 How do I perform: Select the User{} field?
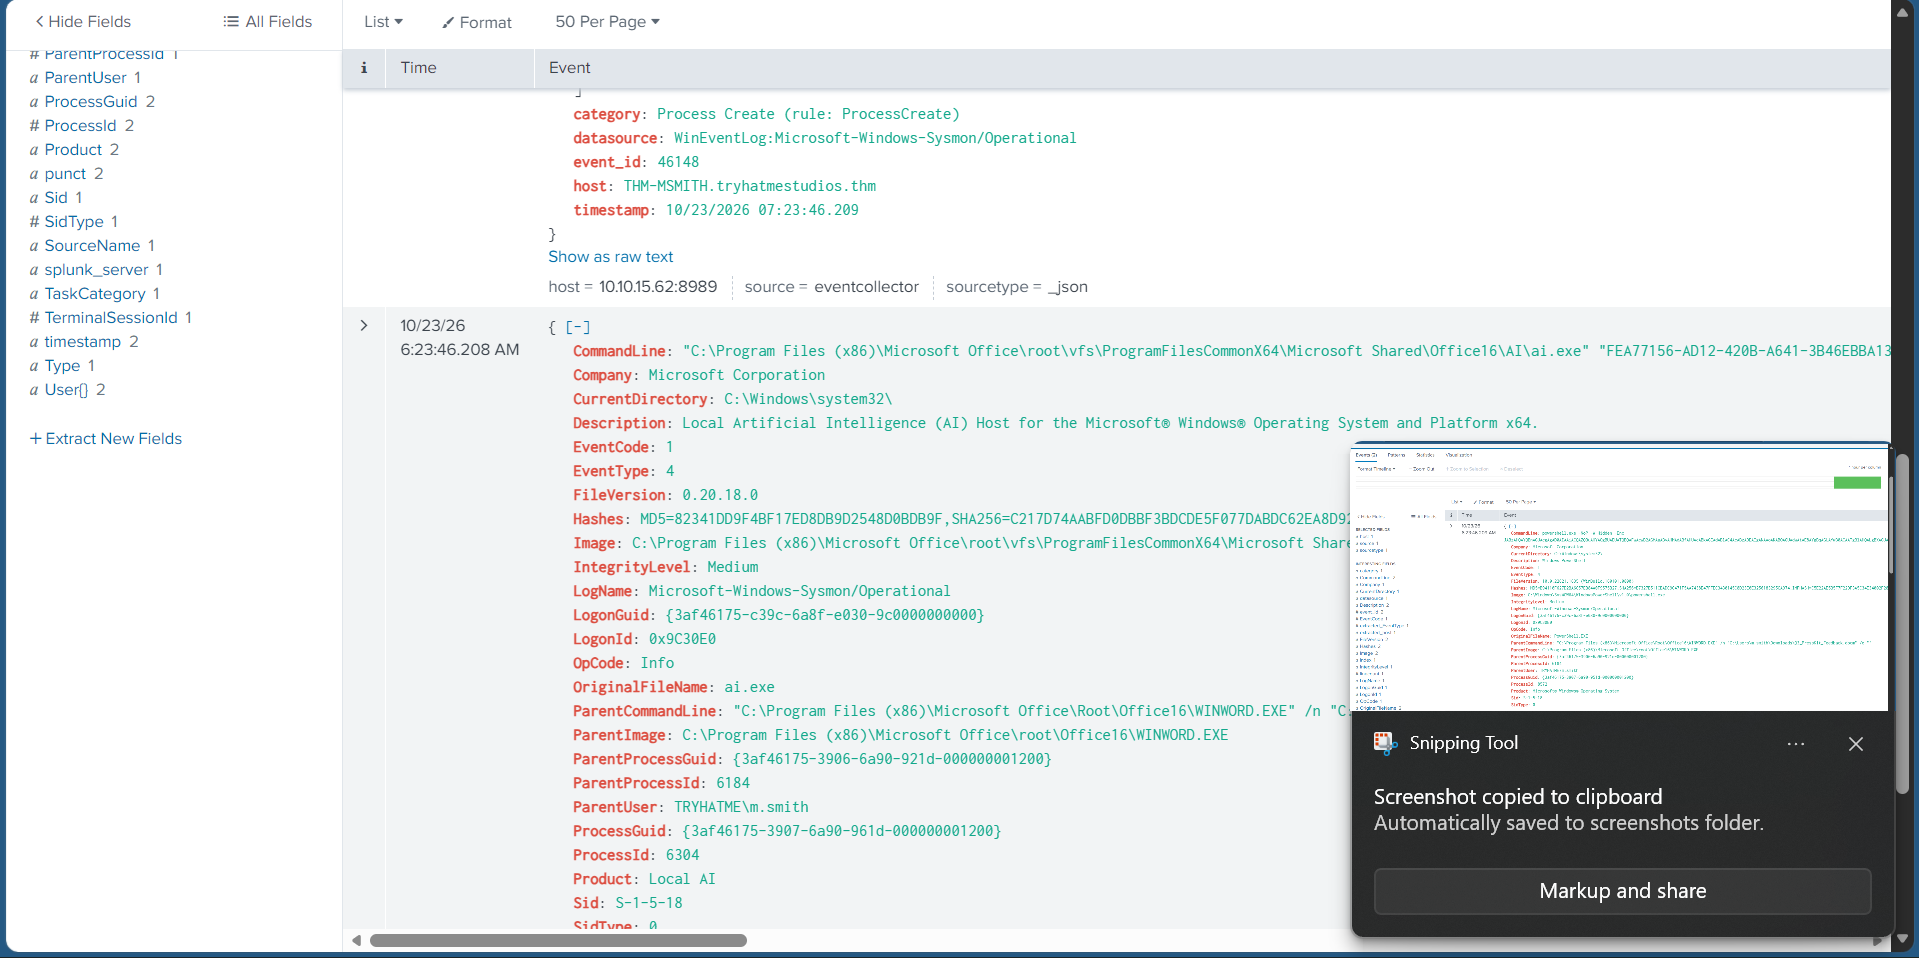66,390
